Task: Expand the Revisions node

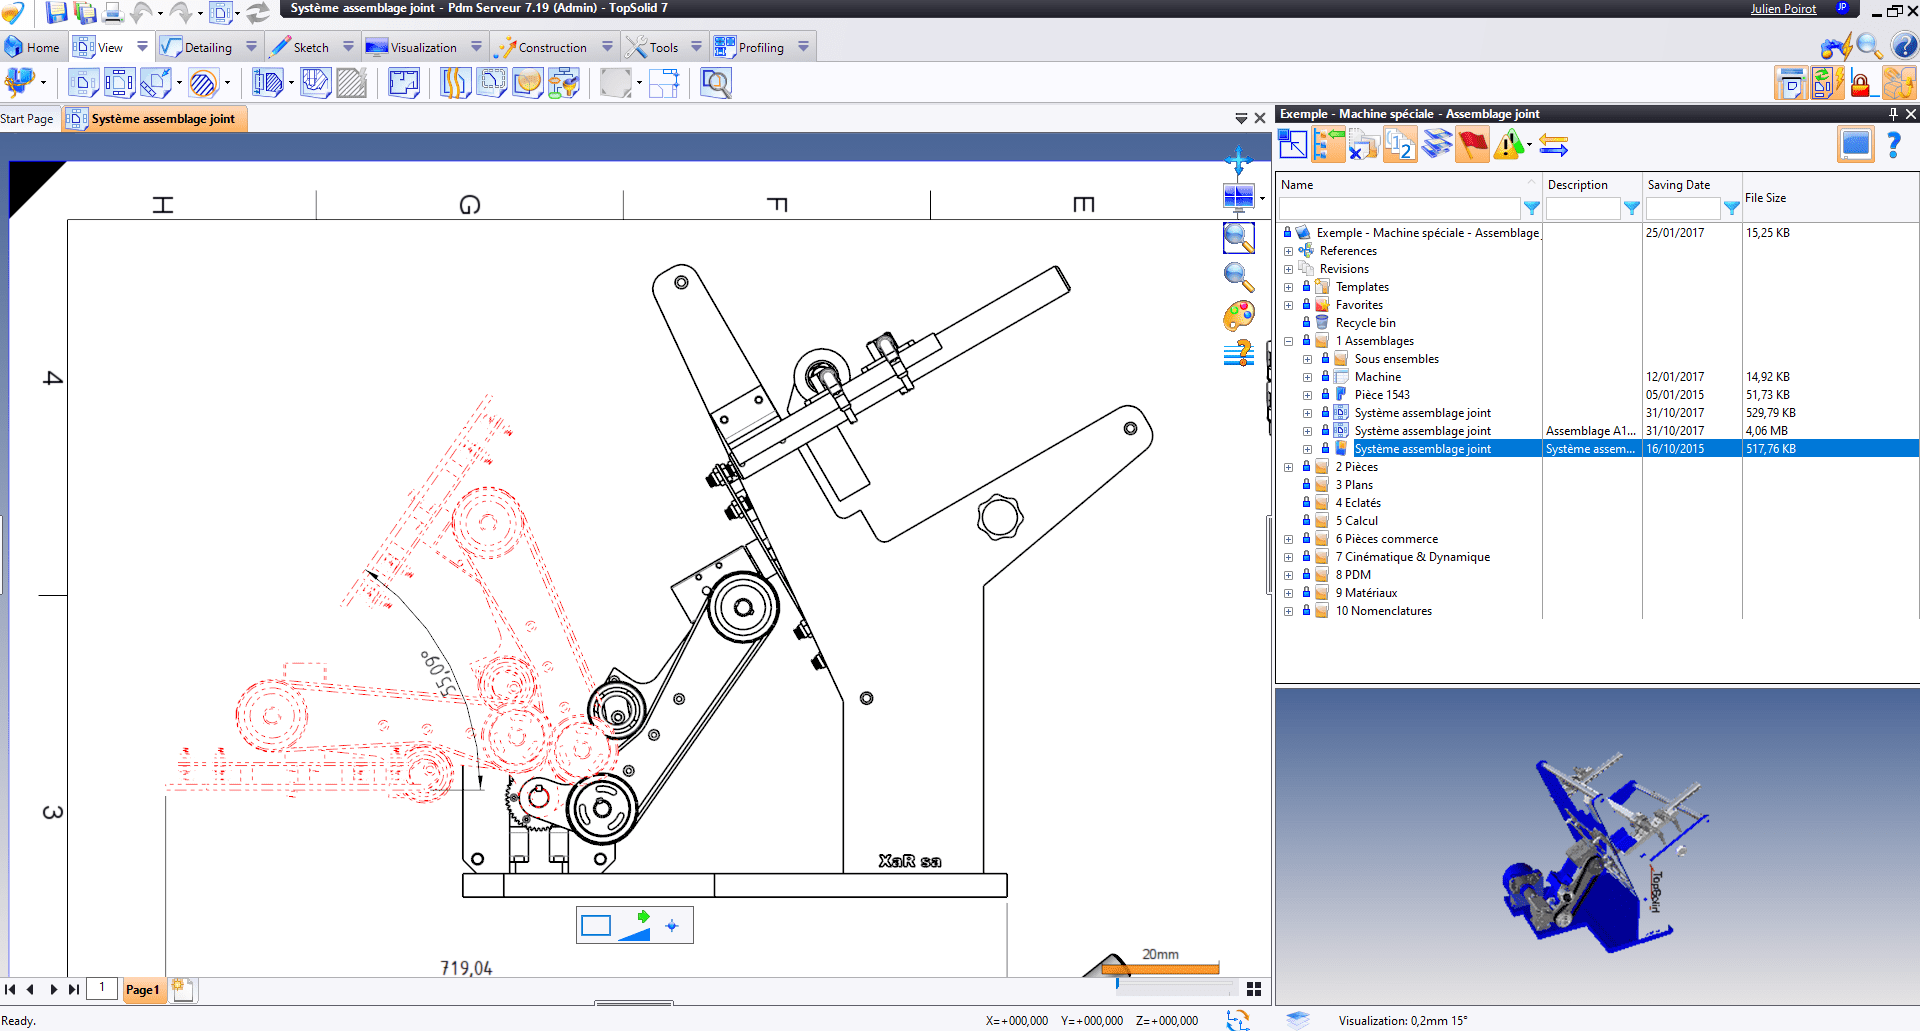Action: 1289,269
